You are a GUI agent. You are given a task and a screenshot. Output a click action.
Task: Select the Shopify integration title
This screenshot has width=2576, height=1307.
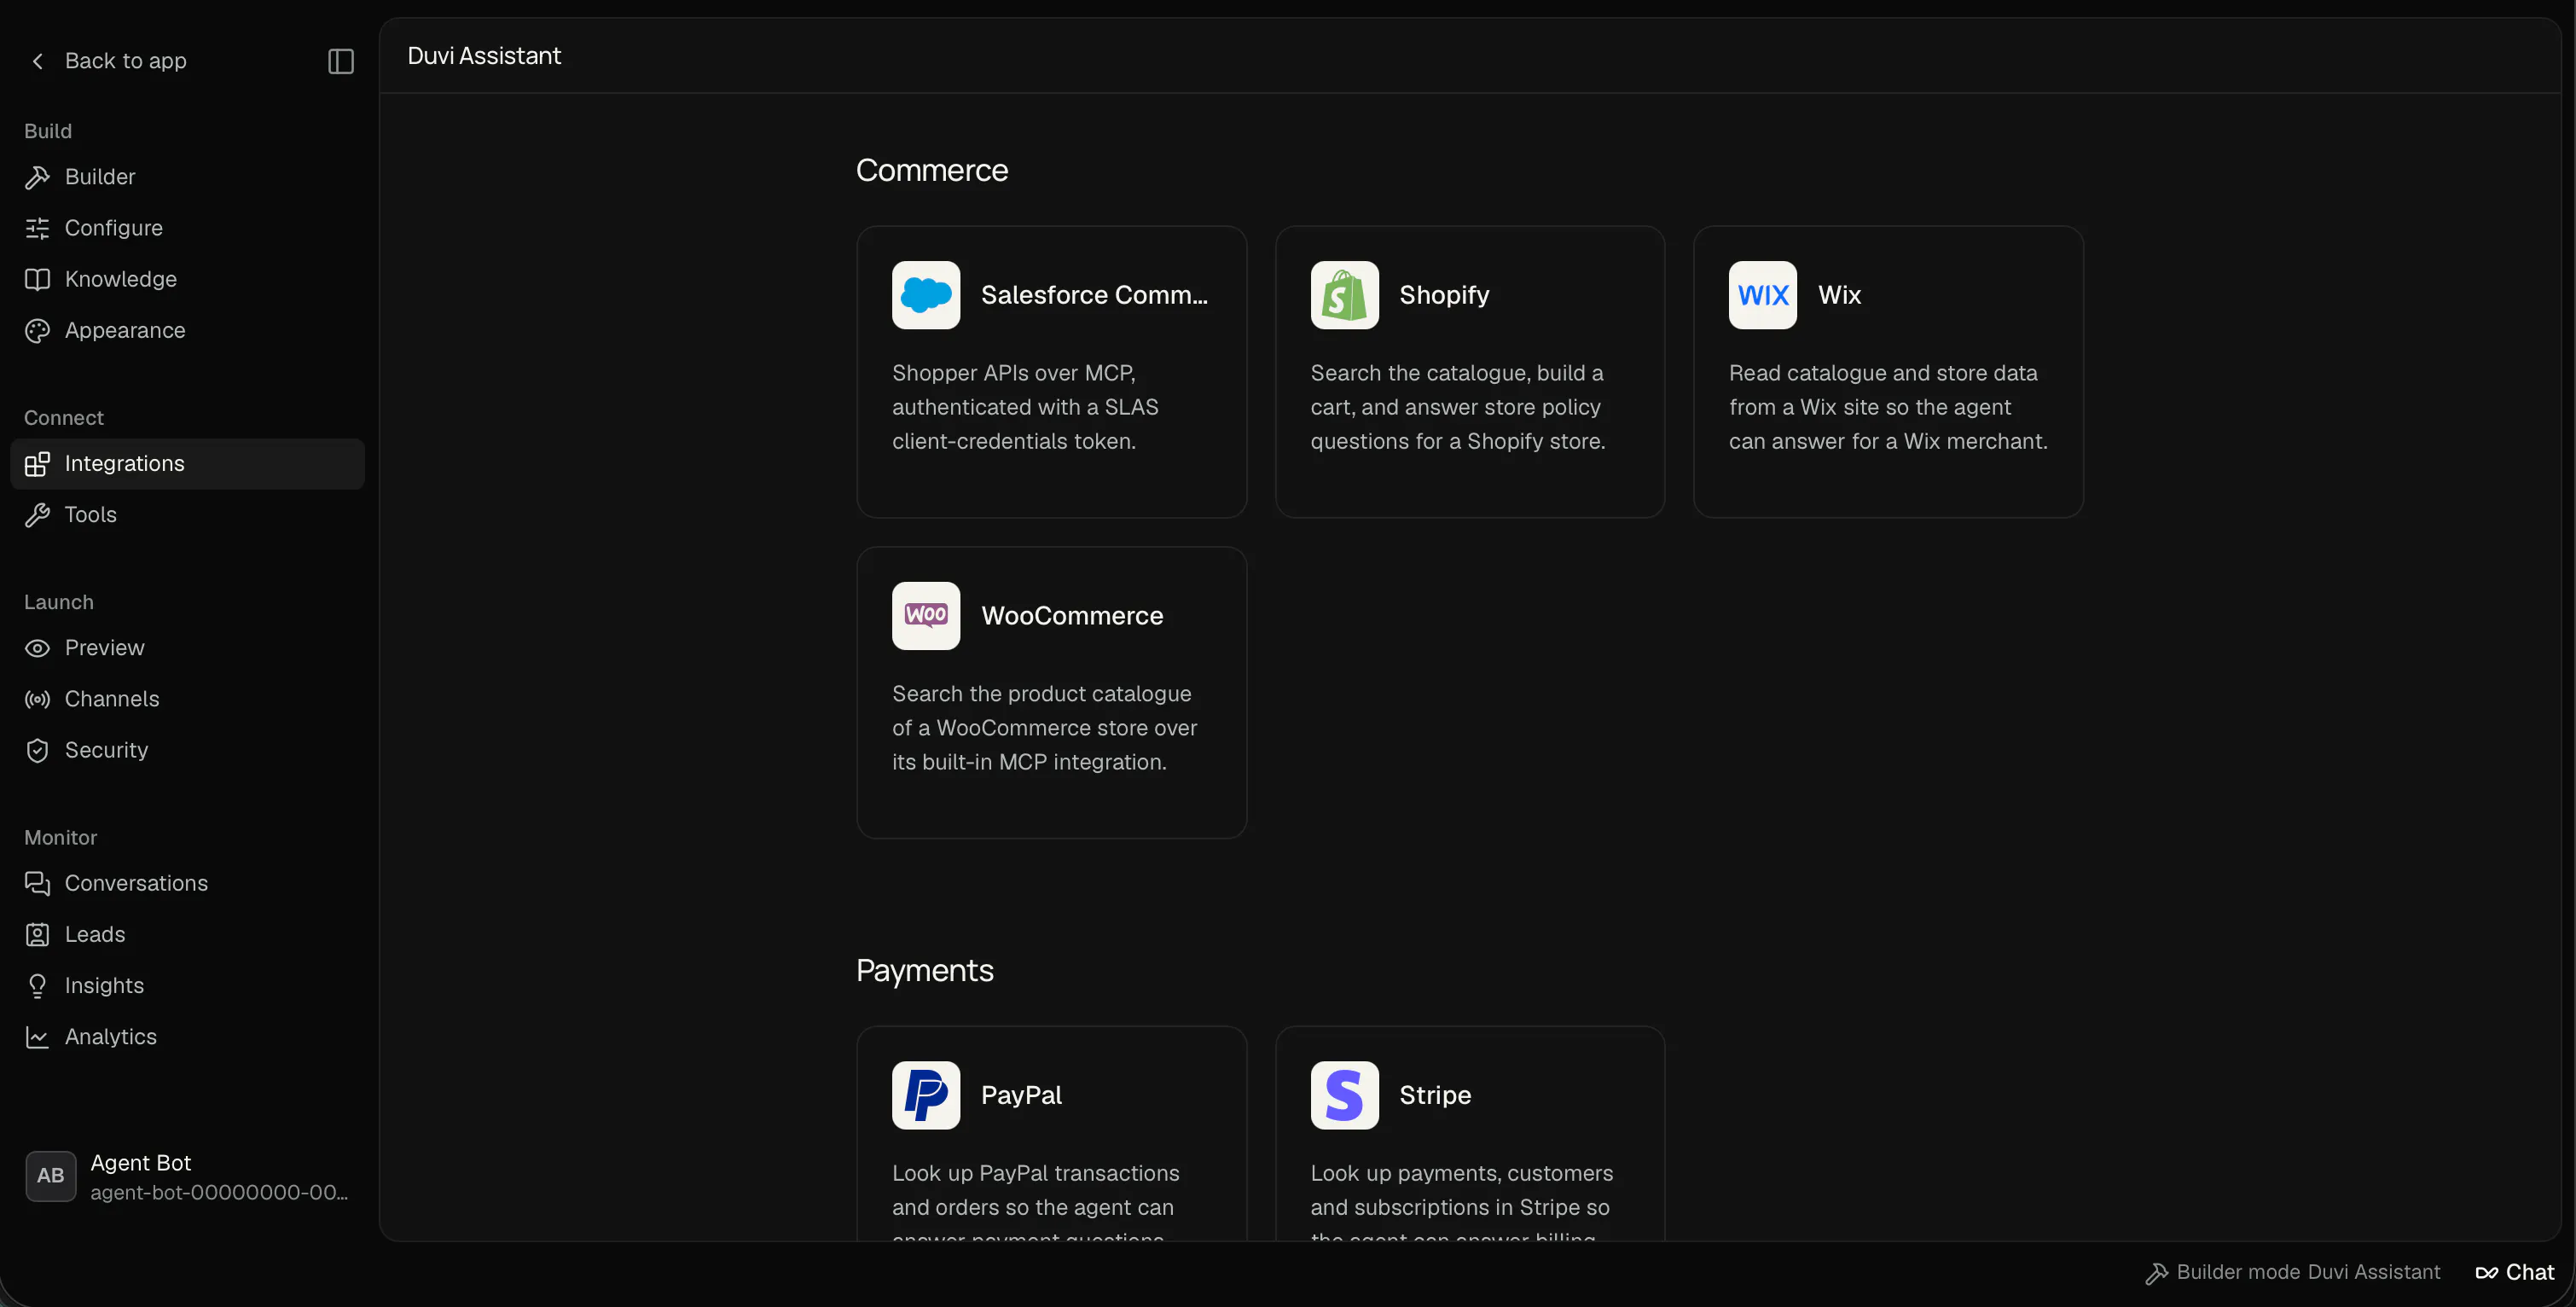[x=1444, y=295]
